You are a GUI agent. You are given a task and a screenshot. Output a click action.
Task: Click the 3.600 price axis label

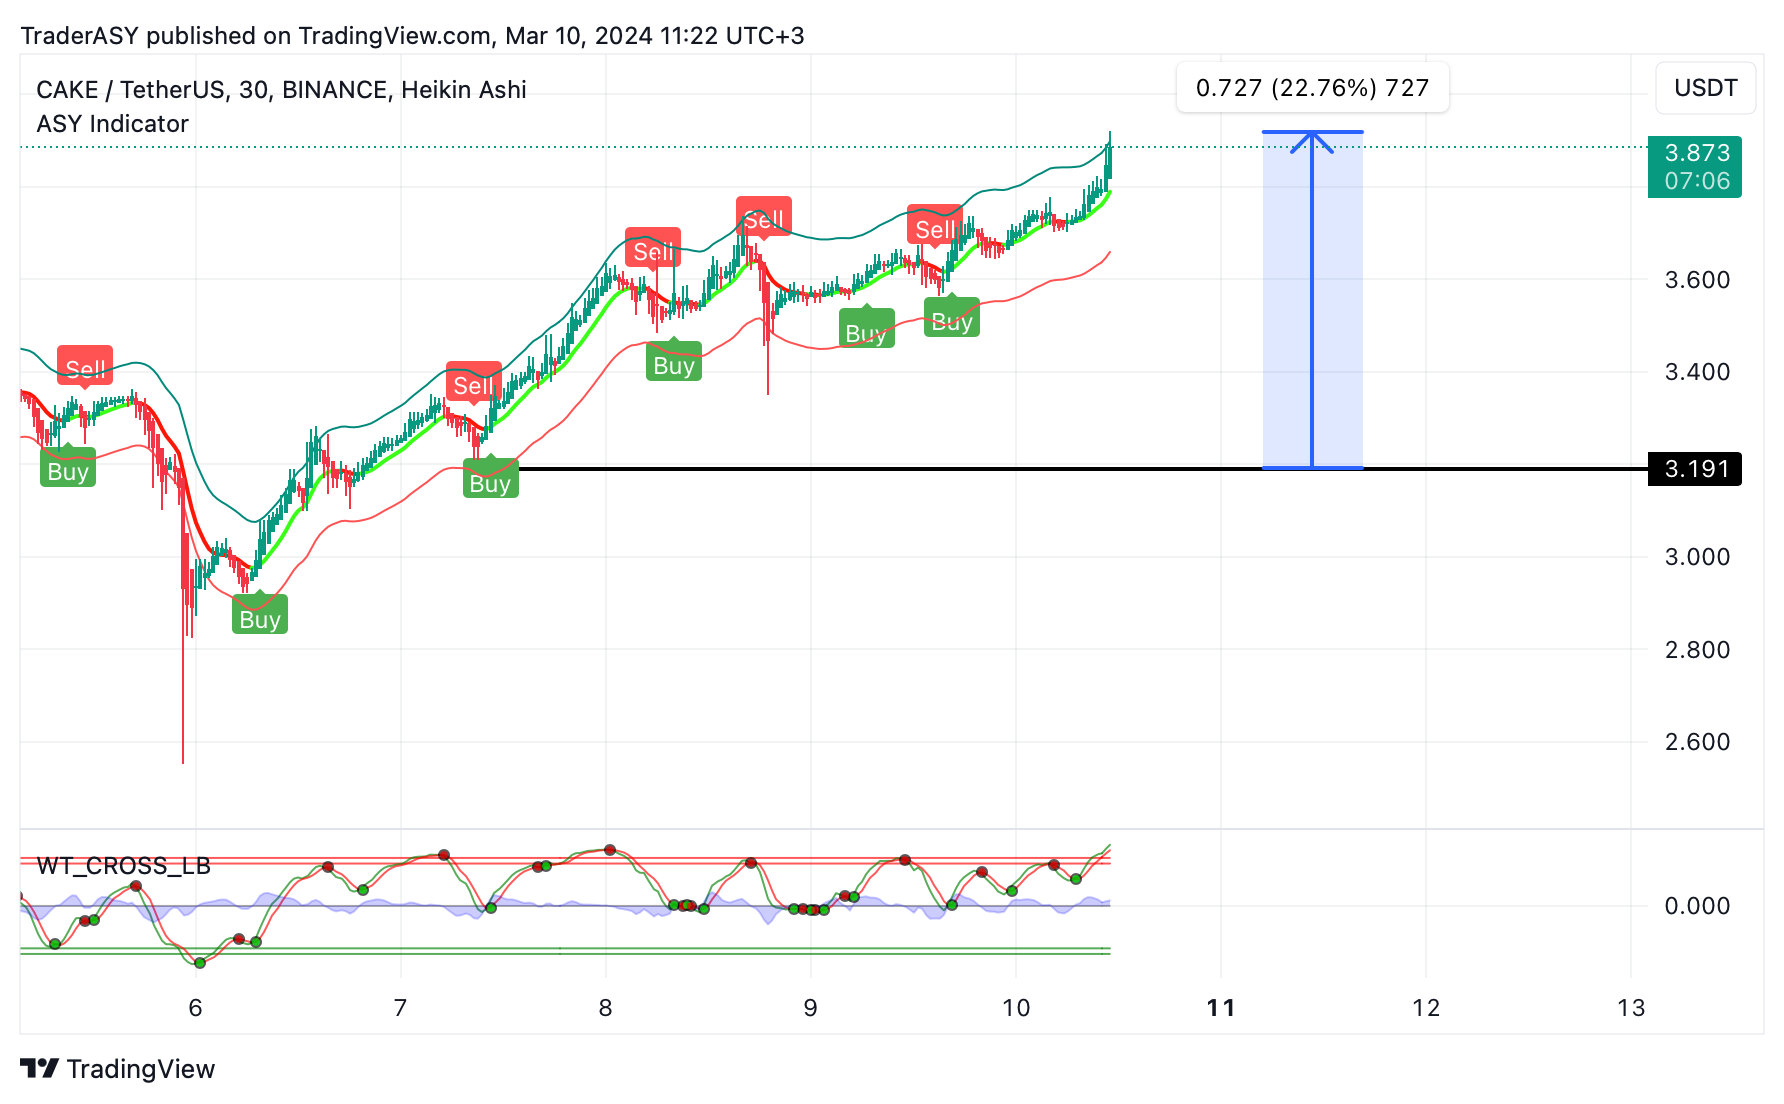click(1697, 280)
